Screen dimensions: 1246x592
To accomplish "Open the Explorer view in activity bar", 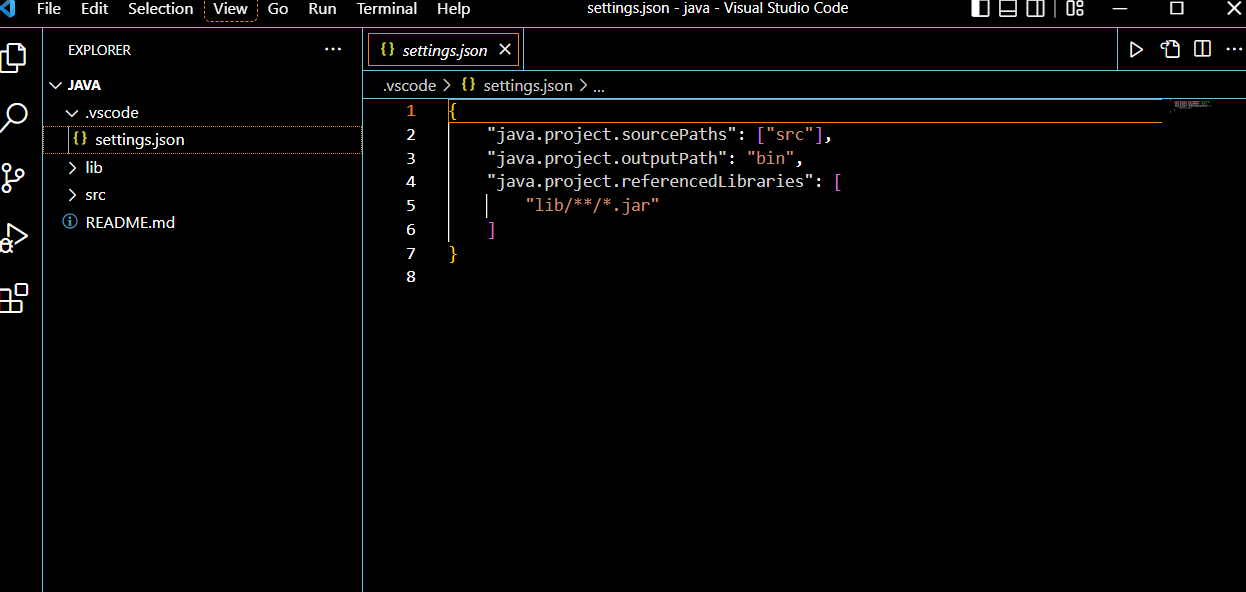I will (x=14, y=57).
